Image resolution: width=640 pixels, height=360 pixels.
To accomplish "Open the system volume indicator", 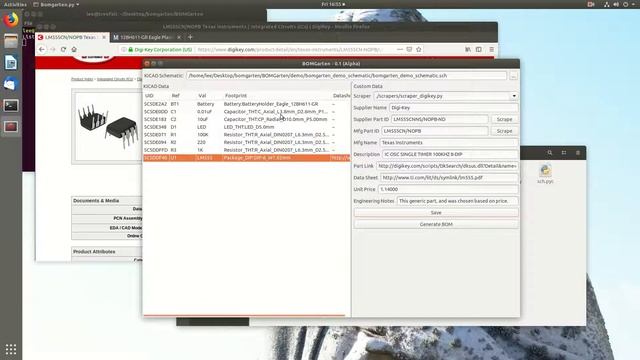I will point(616,4).
